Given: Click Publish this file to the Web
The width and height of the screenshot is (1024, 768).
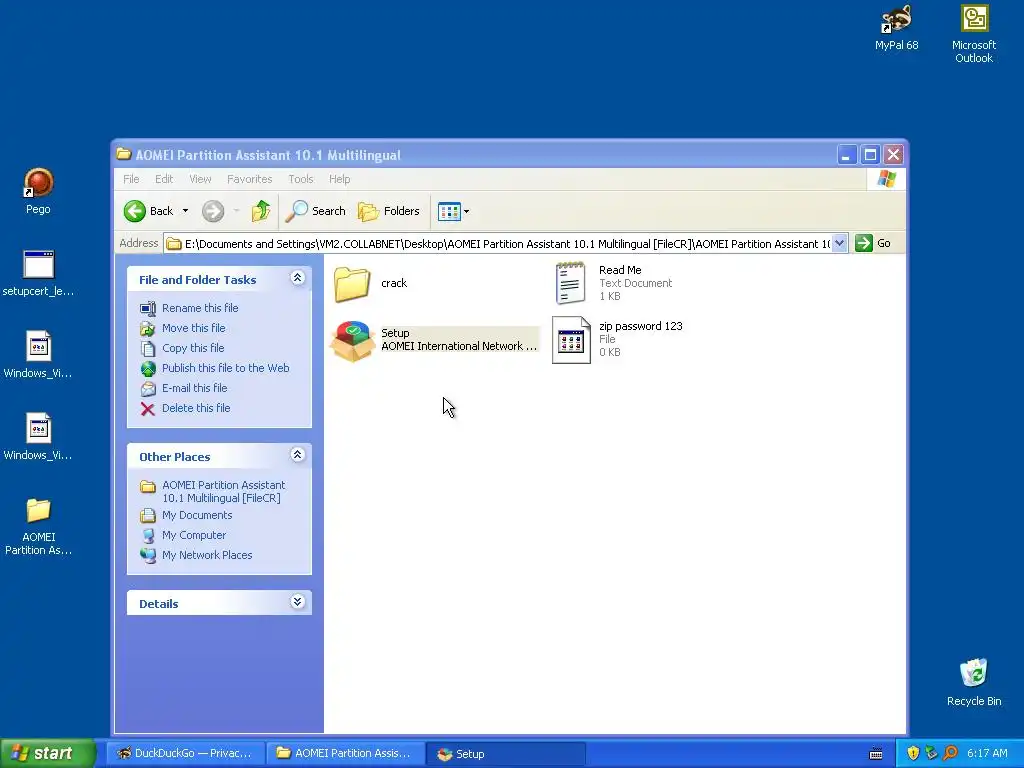Looking at the screenshot, I should [x=225, y=368].
